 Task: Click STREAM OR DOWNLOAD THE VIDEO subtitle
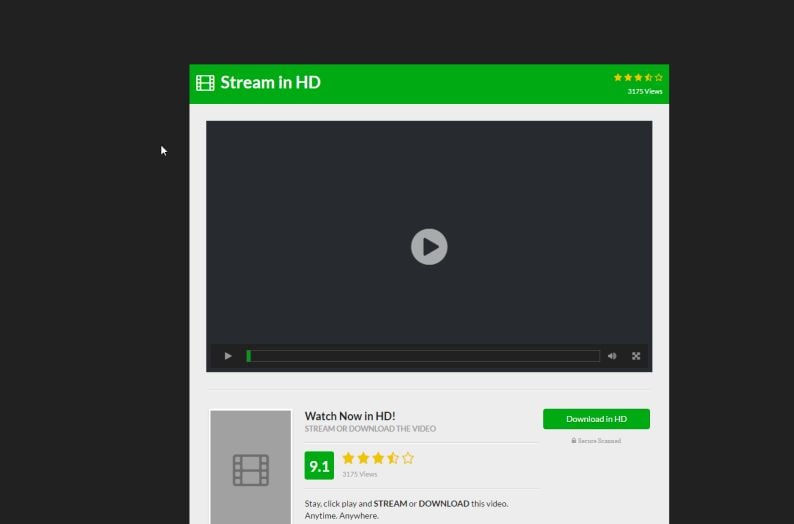(x=370, y=429)
